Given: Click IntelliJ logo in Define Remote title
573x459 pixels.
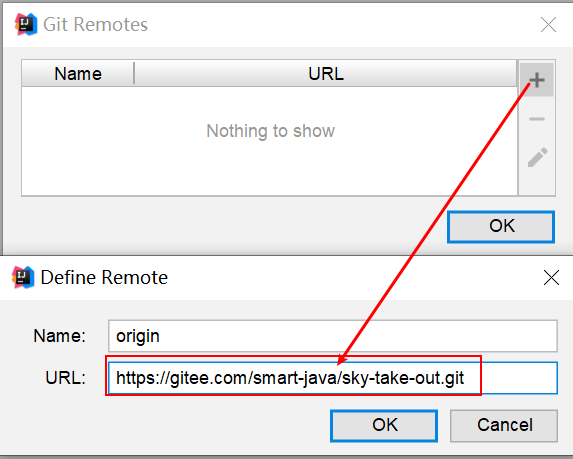Looking at the screenshot, I should click(x=23, y=277).
